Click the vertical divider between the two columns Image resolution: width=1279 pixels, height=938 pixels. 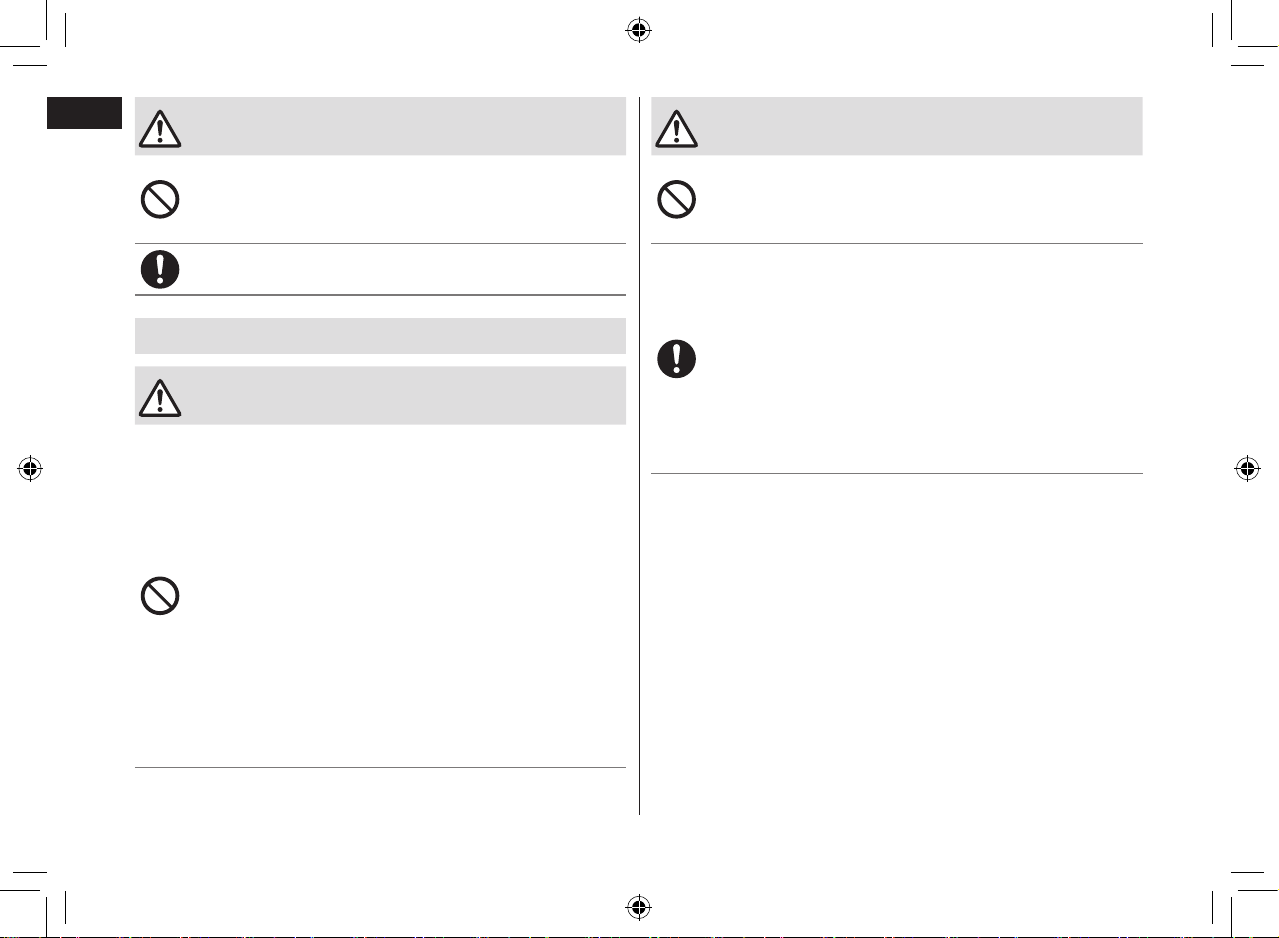(639, 456)
